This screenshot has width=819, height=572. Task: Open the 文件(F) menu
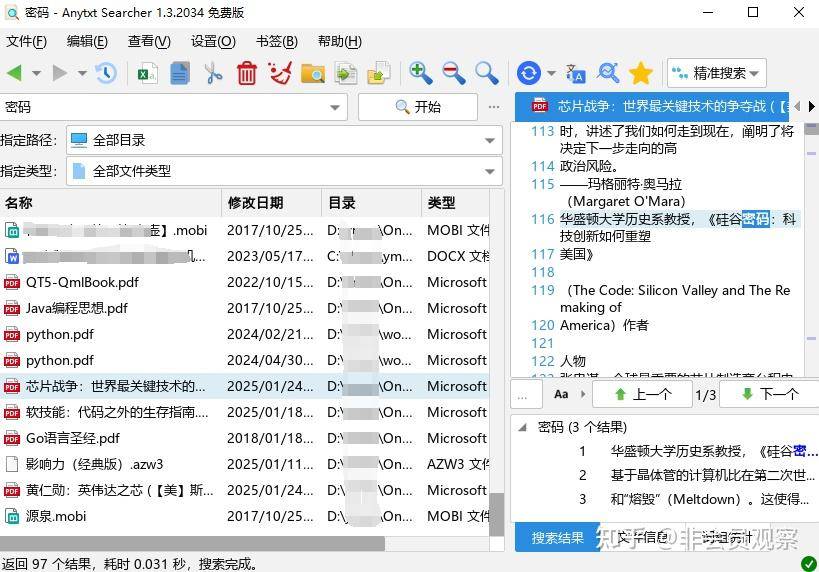coord(26,41)
